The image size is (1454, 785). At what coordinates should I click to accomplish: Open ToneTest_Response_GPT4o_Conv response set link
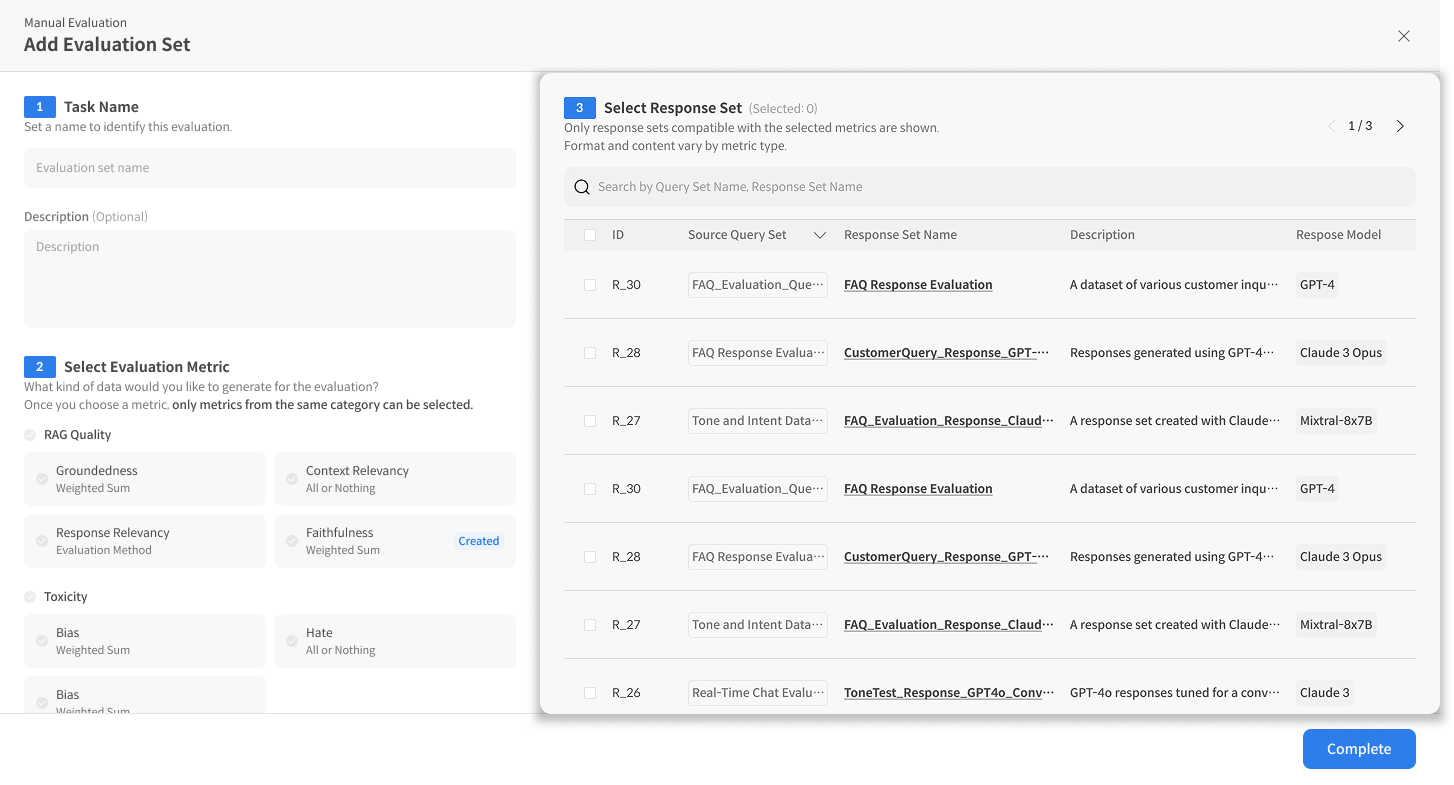948,693
